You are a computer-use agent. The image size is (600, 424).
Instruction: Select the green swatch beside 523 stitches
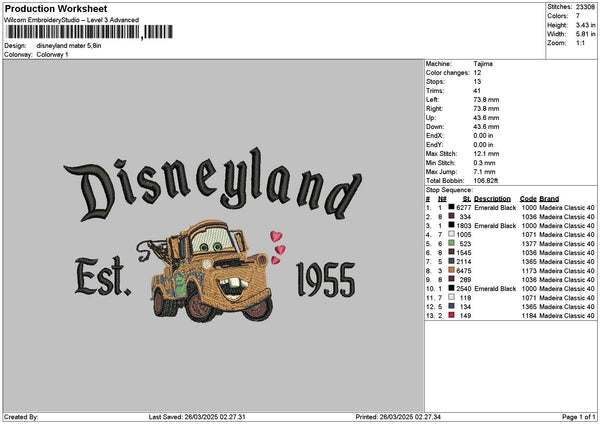[452, 243]
